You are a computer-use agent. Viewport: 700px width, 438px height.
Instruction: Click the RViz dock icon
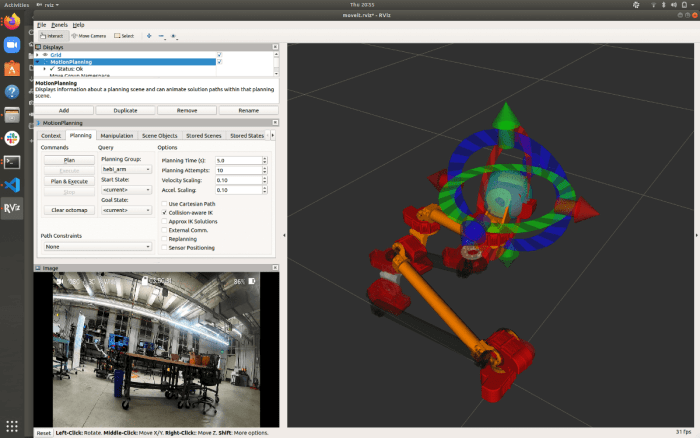pos(12,208)
